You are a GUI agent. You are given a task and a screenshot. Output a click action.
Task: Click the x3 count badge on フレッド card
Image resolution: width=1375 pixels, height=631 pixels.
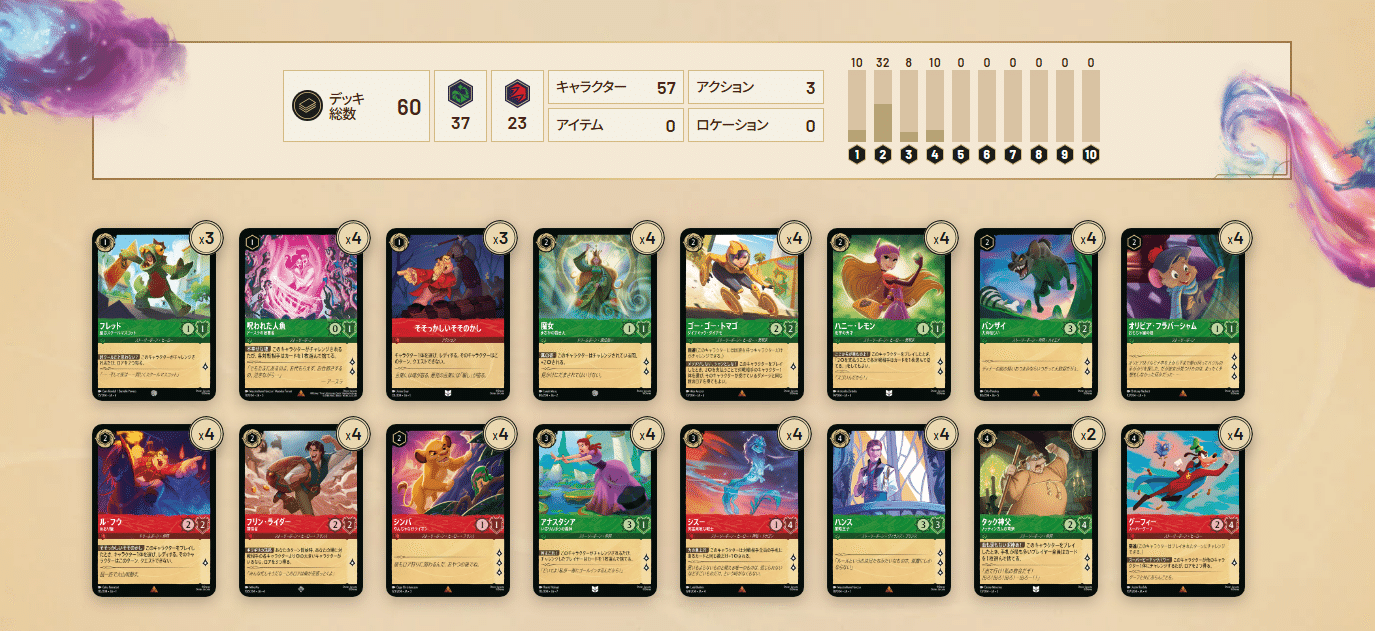(205, 238)
